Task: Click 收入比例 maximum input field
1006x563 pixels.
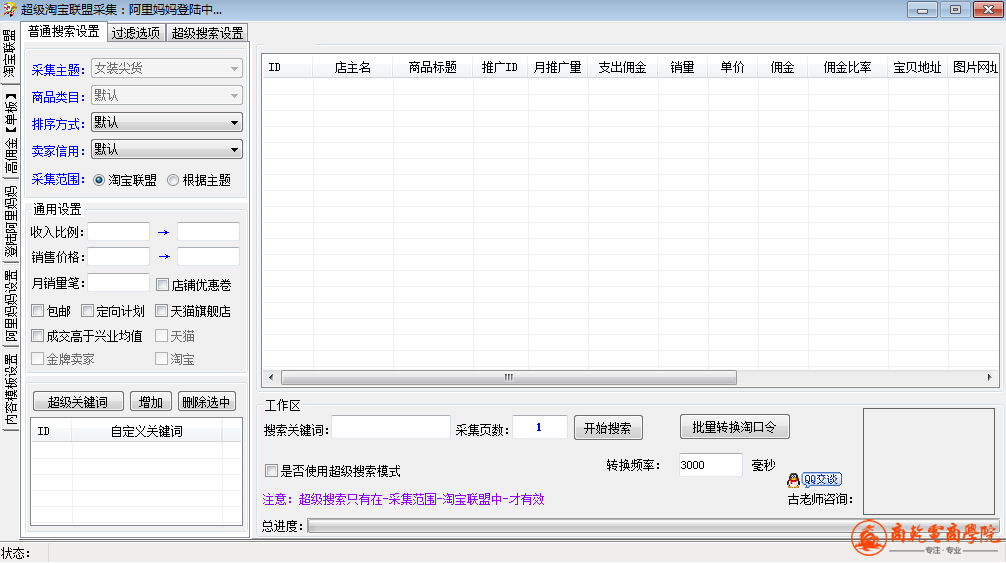Action: [209, 231]
